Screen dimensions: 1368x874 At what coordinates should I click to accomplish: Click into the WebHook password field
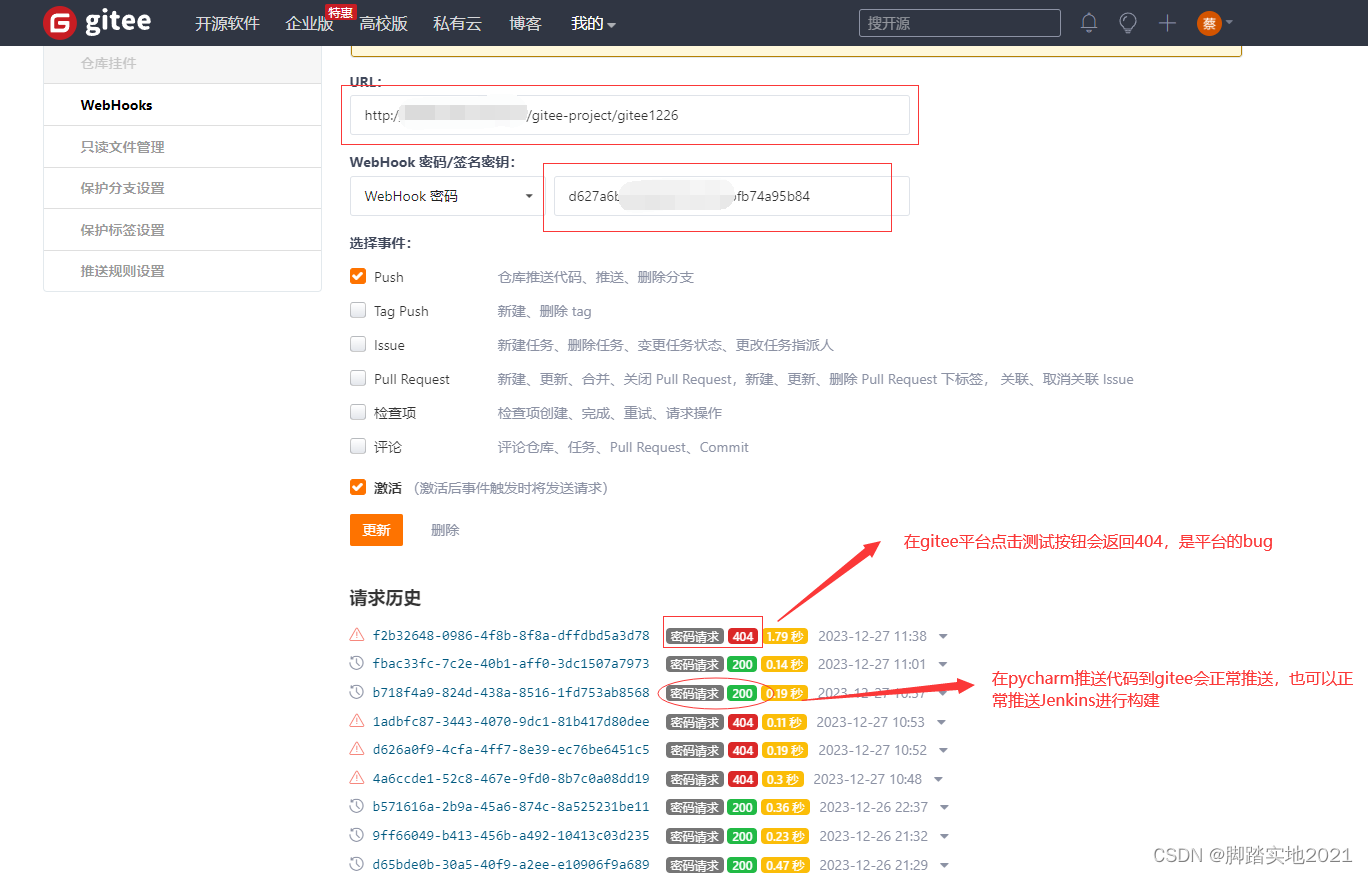tap(731, 196)
